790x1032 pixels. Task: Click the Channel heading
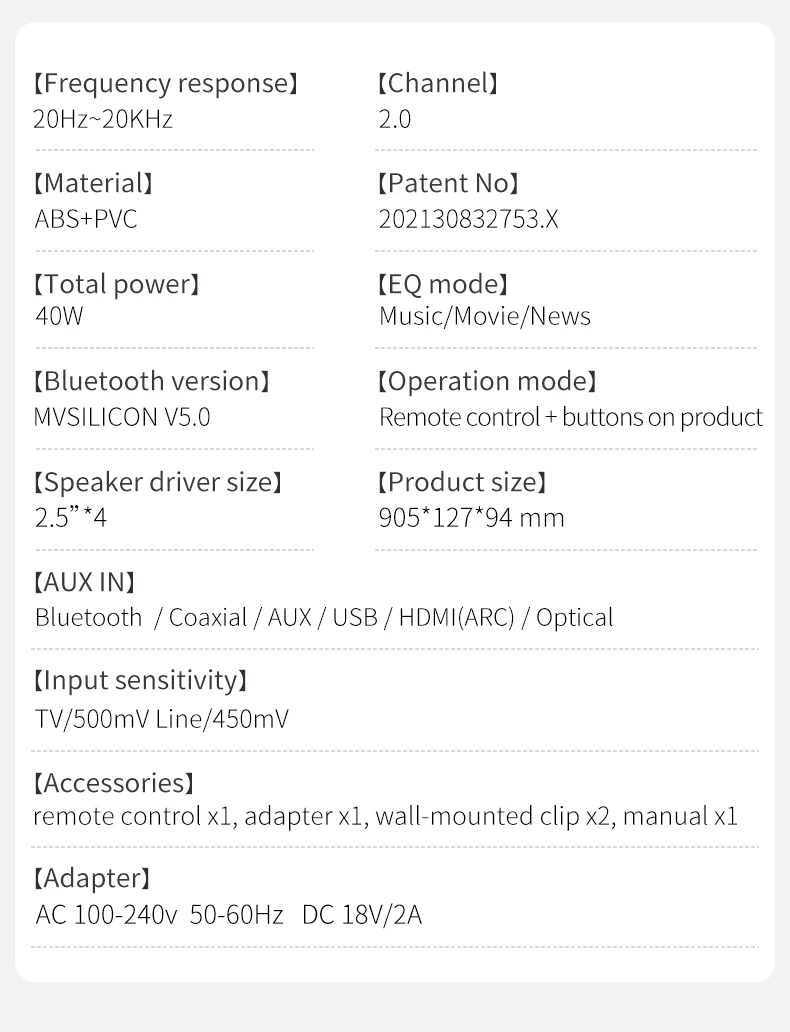(437, 84)
